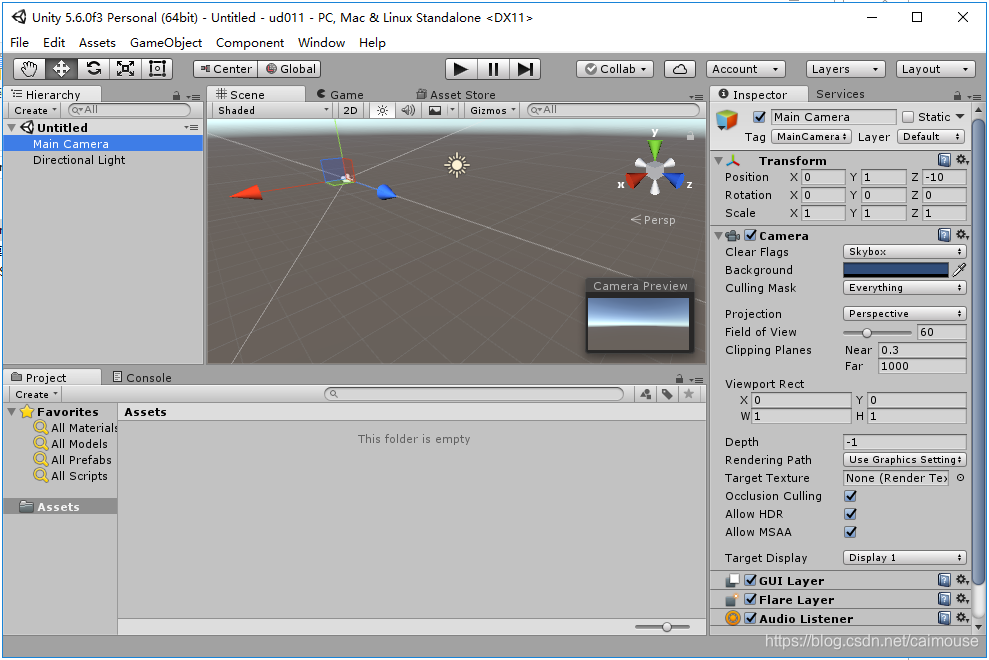Open the Rendering Path dropdown
Image resolution: width=989 pixels, height=660 pixels.
coord(904,460)
